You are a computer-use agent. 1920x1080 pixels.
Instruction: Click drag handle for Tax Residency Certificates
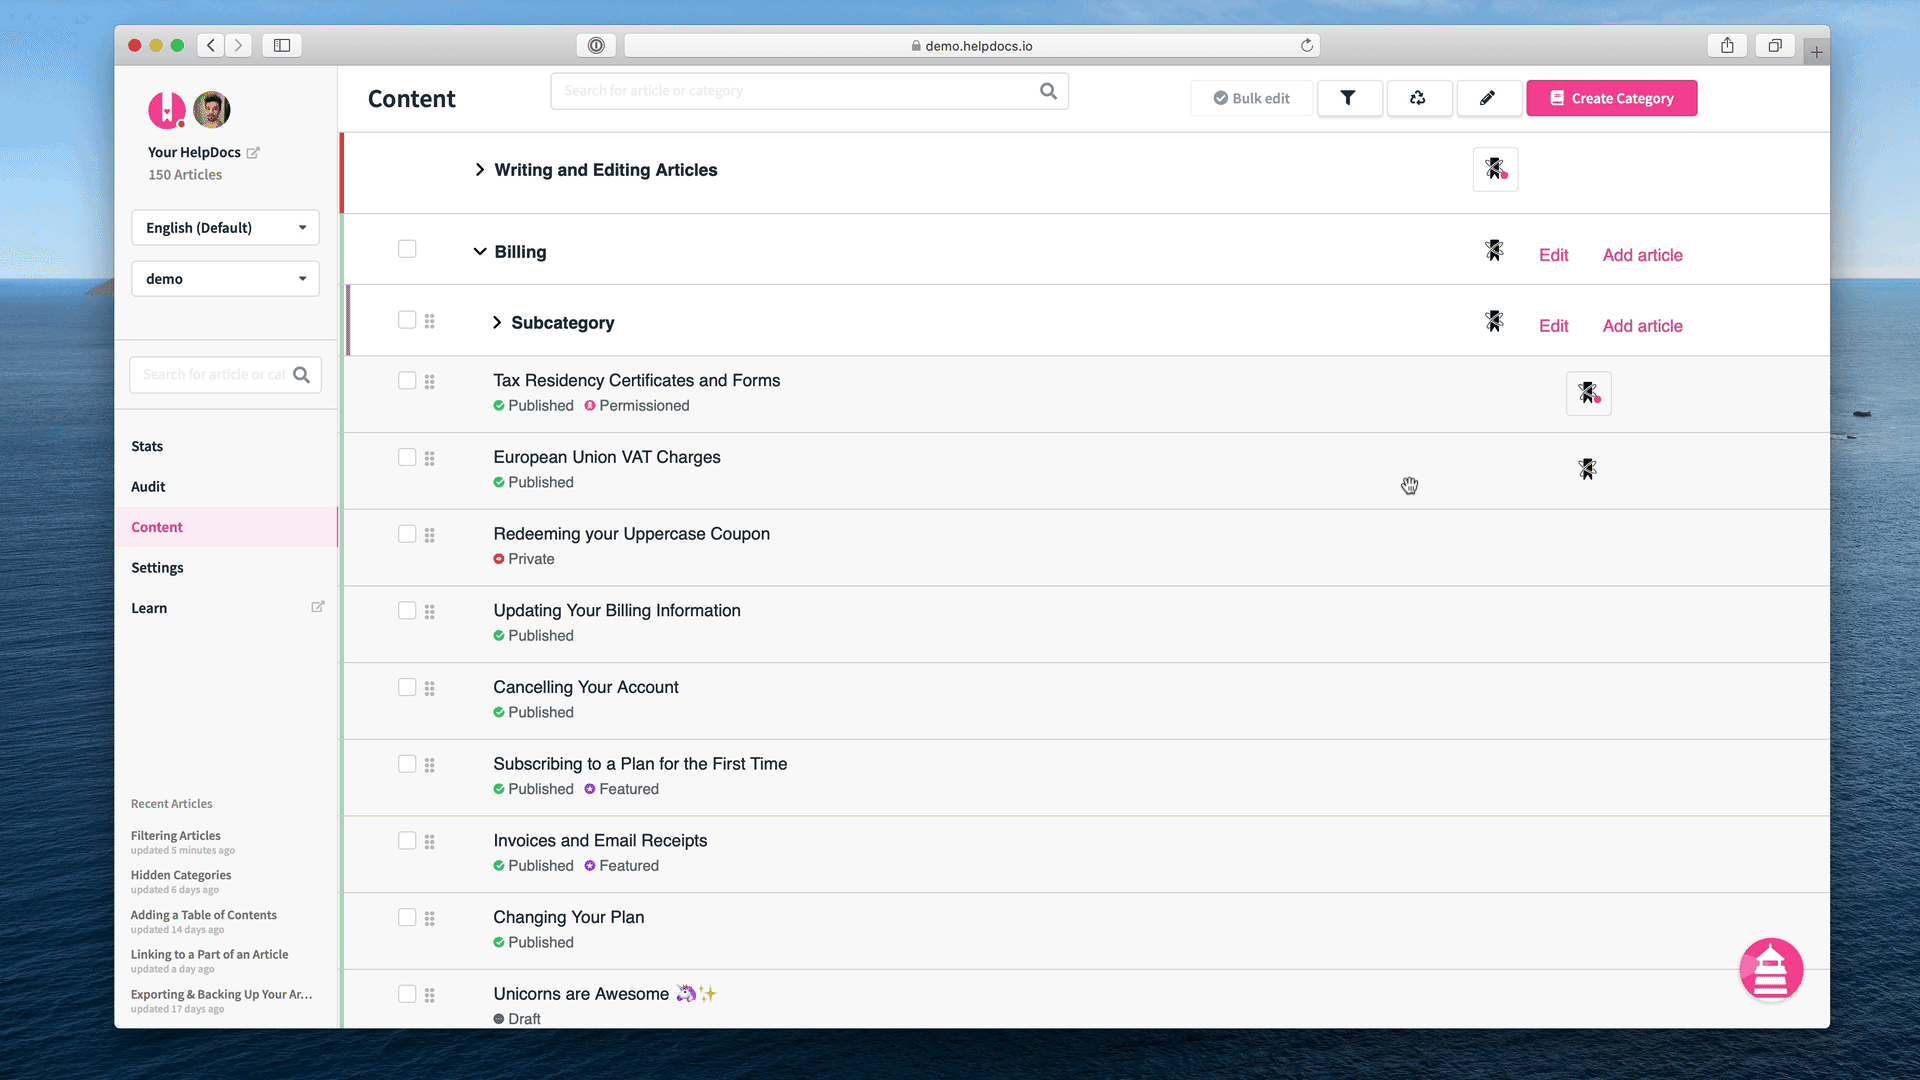coord(429,382)
